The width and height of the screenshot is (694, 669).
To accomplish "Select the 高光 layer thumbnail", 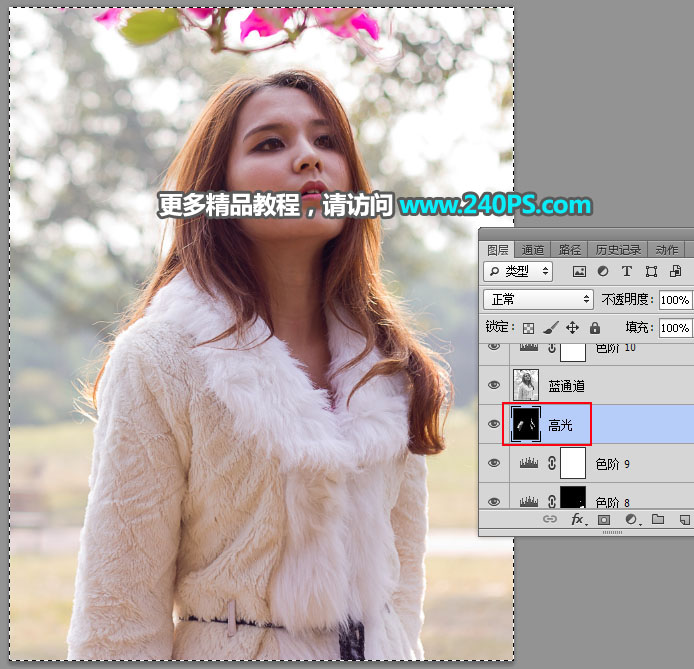I will (x=525, y=425).
